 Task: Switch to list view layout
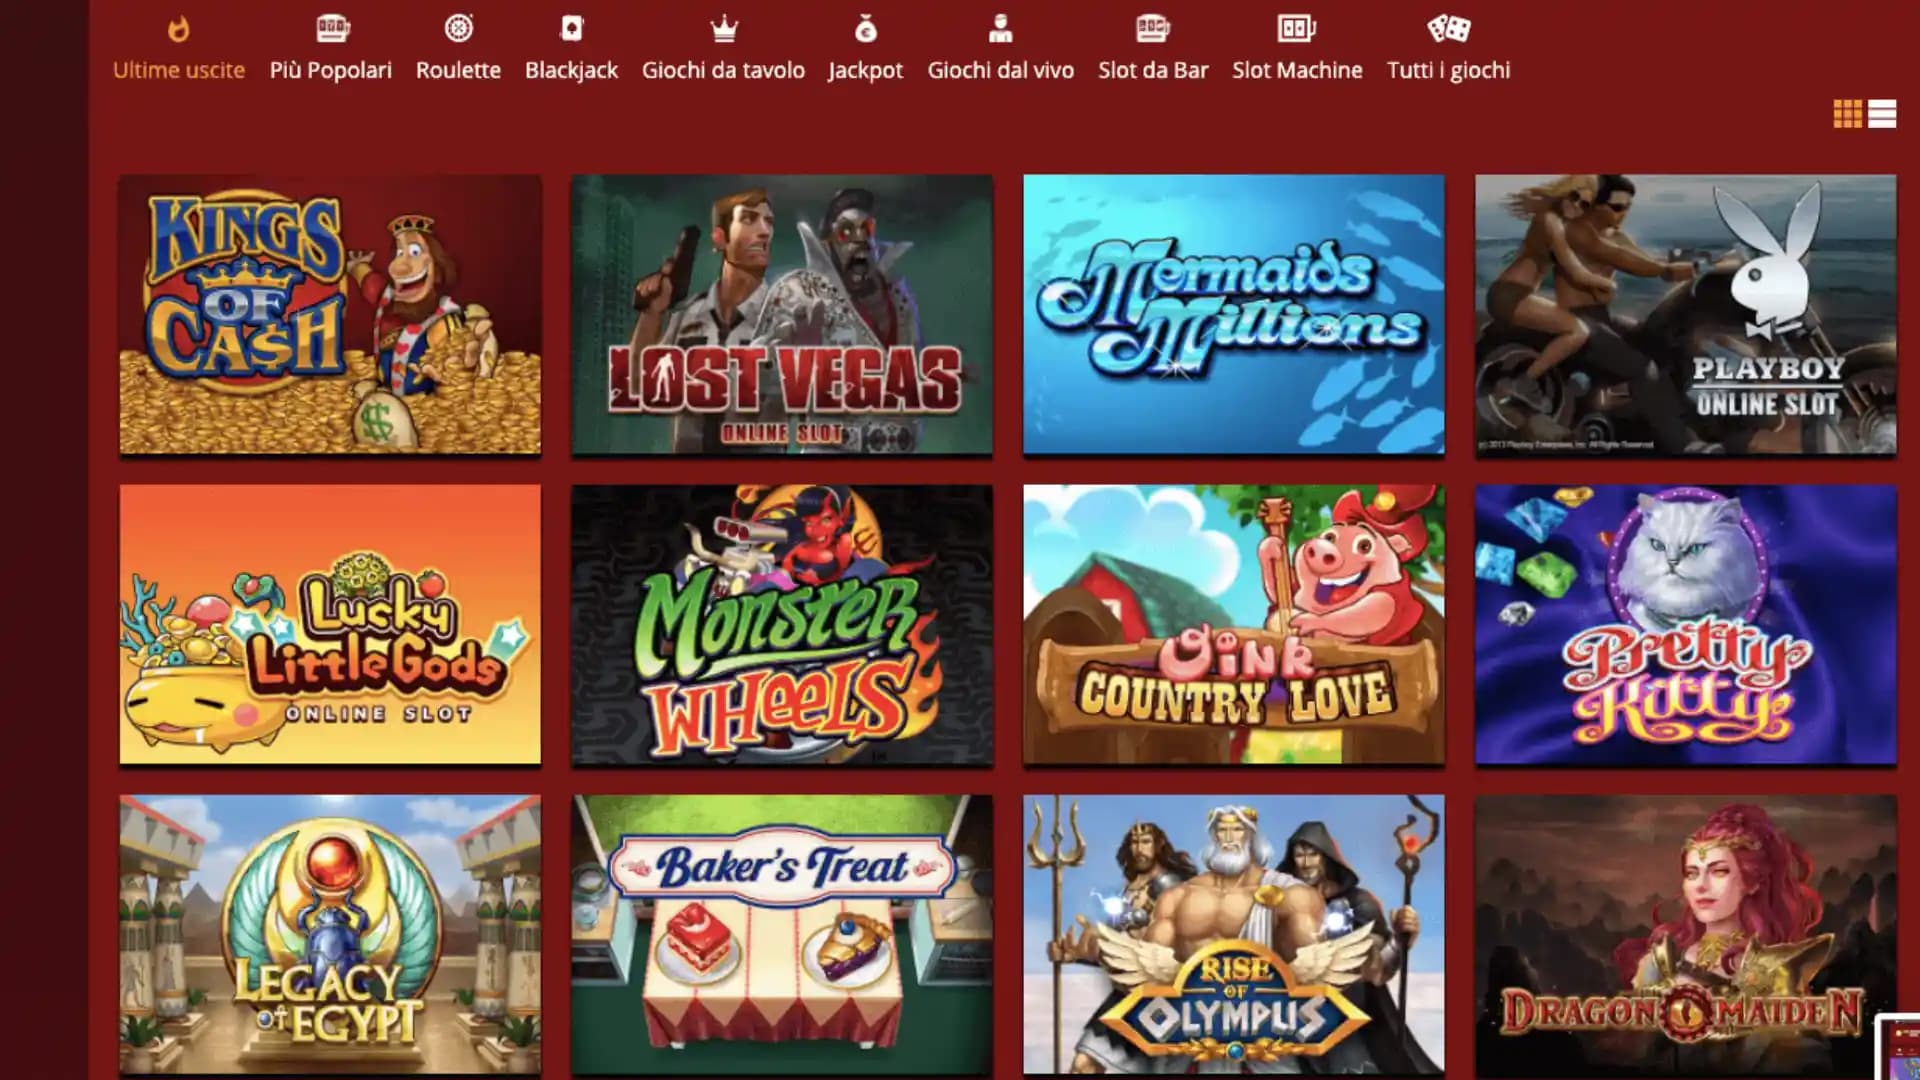[x=1882, y=114]
